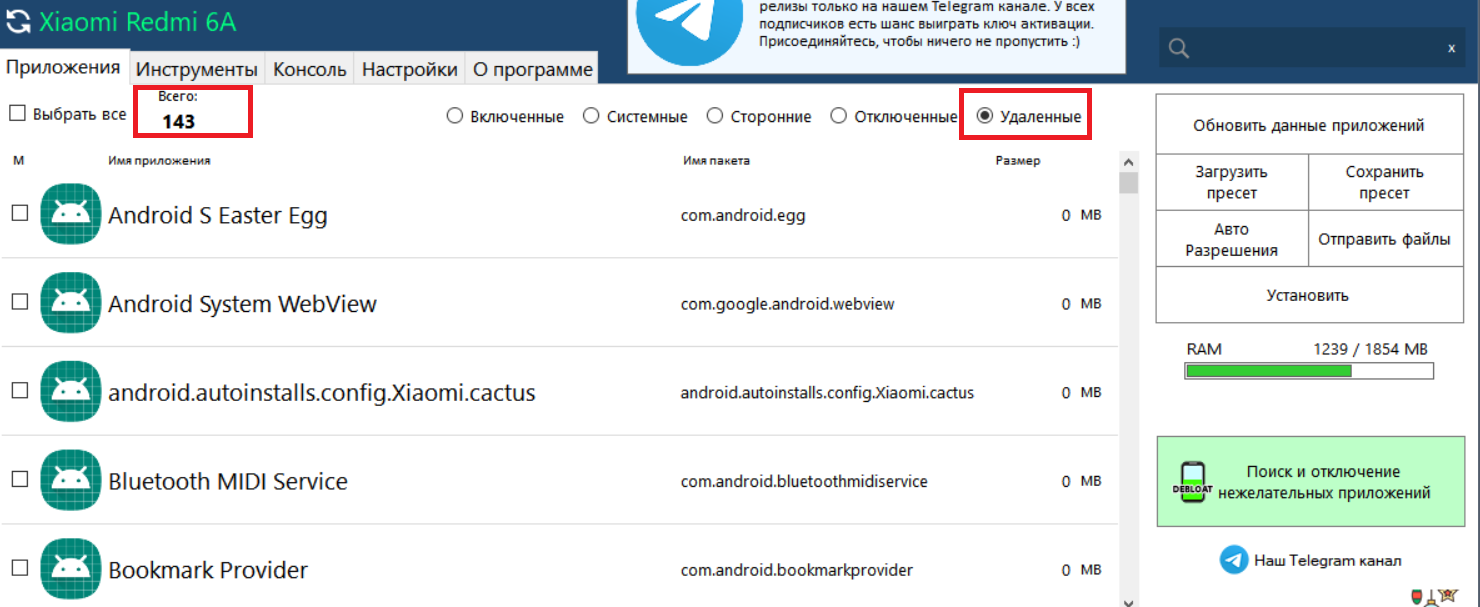The image size is (1480, 607).
Task: Click the Загрузить пресет button
Action: point(1232,182)
